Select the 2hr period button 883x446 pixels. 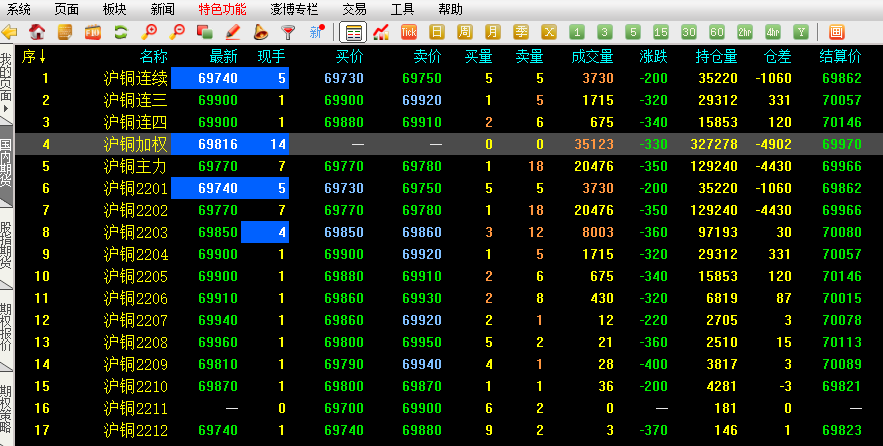(744, 32)
